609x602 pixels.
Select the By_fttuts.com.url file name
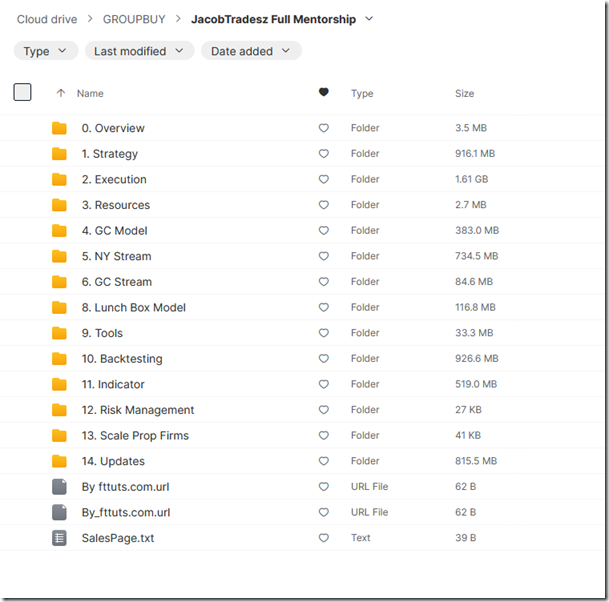pyautogui.click(x=126, y=513)
